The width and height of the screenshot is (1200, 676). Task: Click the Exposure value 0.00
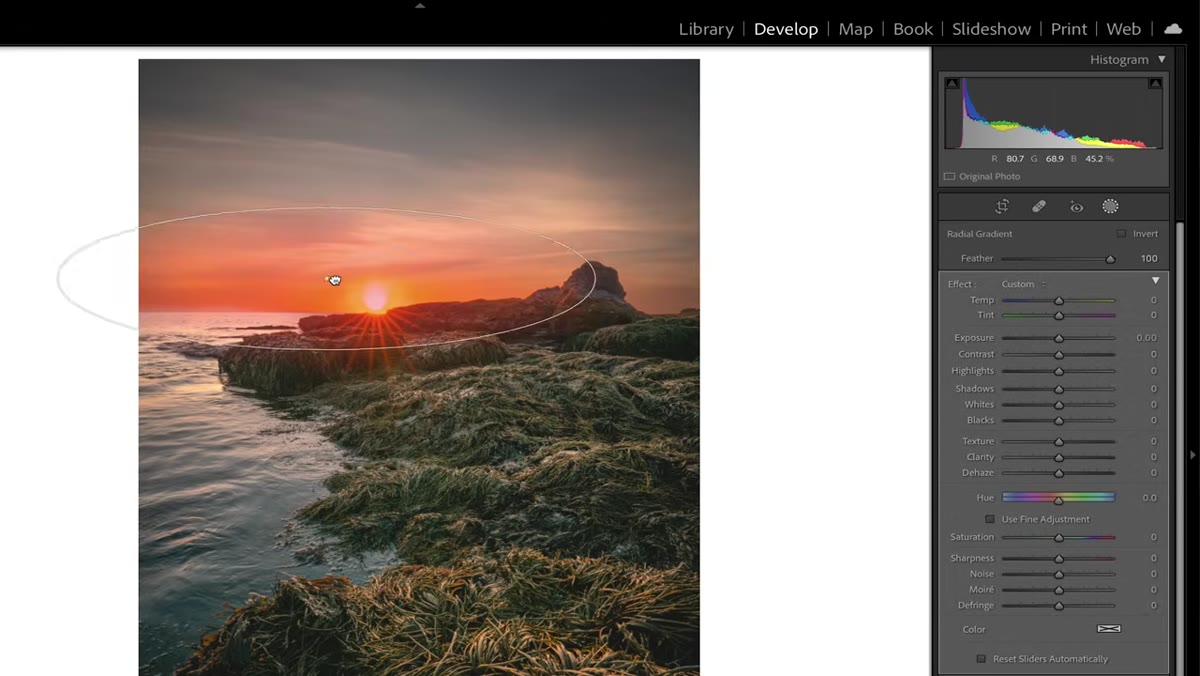(x=1146, y=338)
